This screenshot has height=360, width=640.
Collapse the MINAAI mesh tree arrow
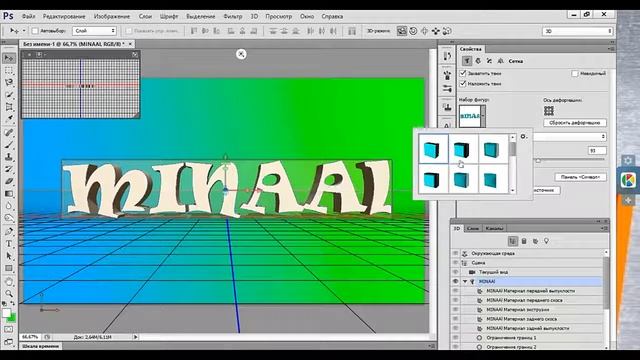click(465, 282)
